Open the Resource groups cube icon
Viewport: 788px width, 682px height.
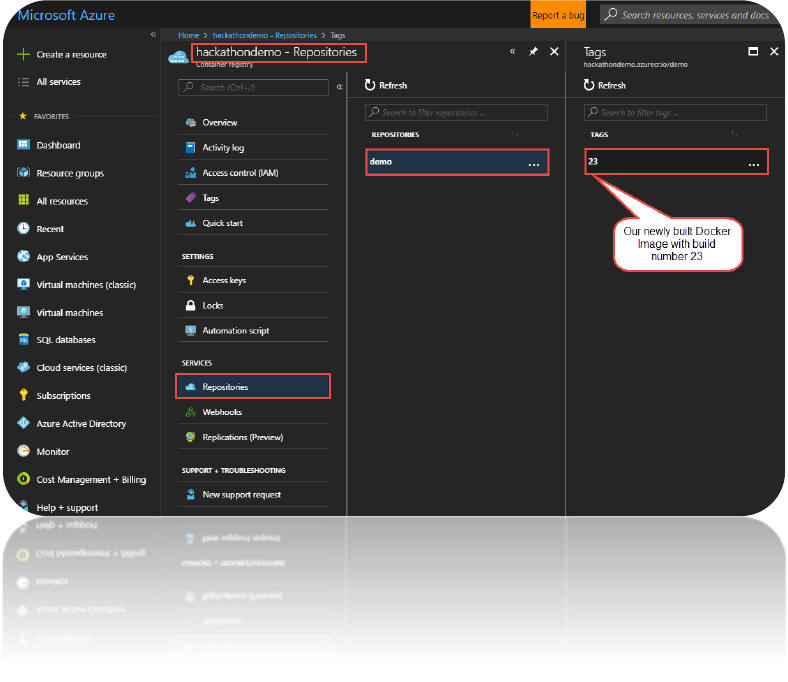tap(23, 172)
